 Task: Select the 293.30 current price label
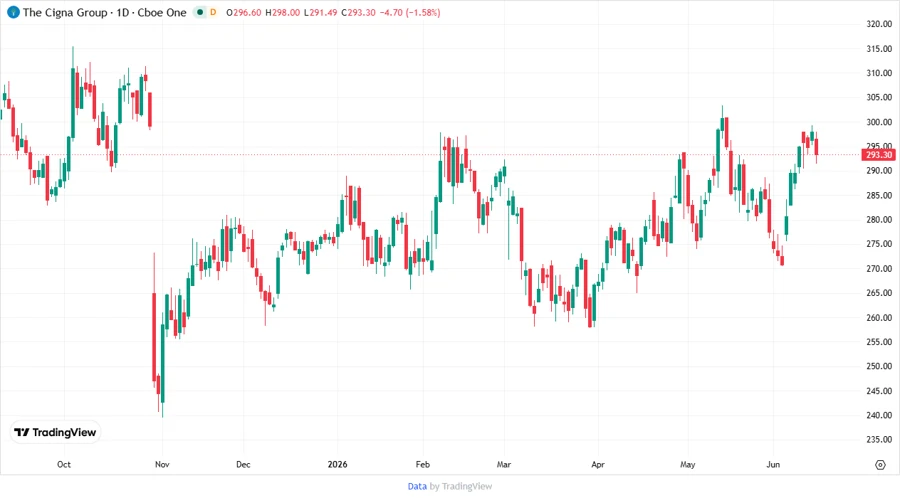click(x=879, y=155)
